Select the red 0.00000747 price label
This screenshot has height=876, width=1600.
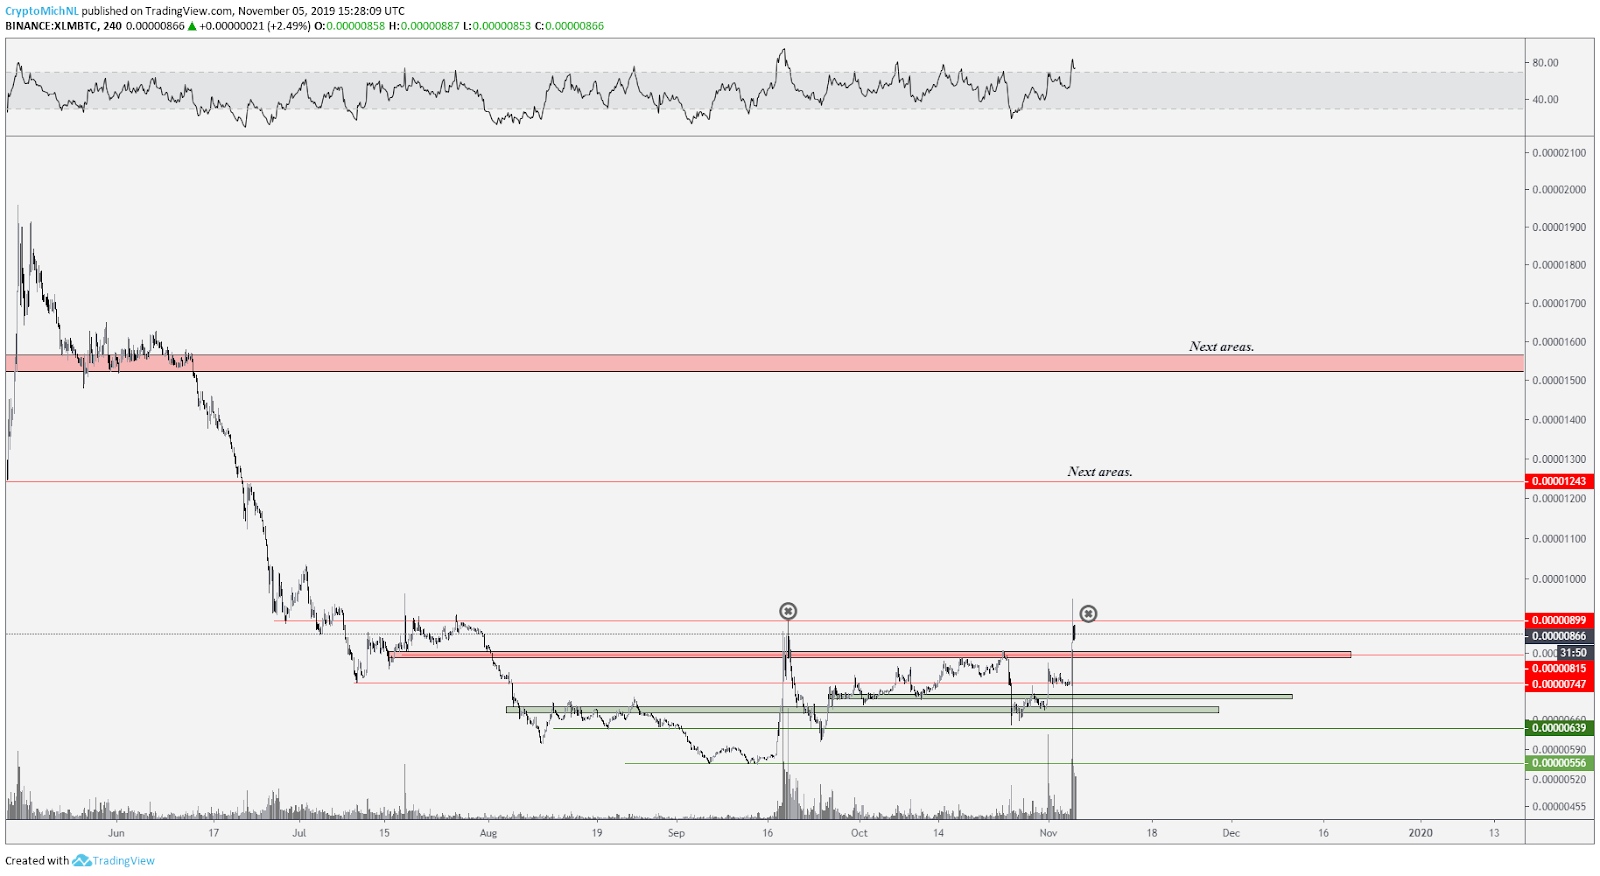[1559, 684]
